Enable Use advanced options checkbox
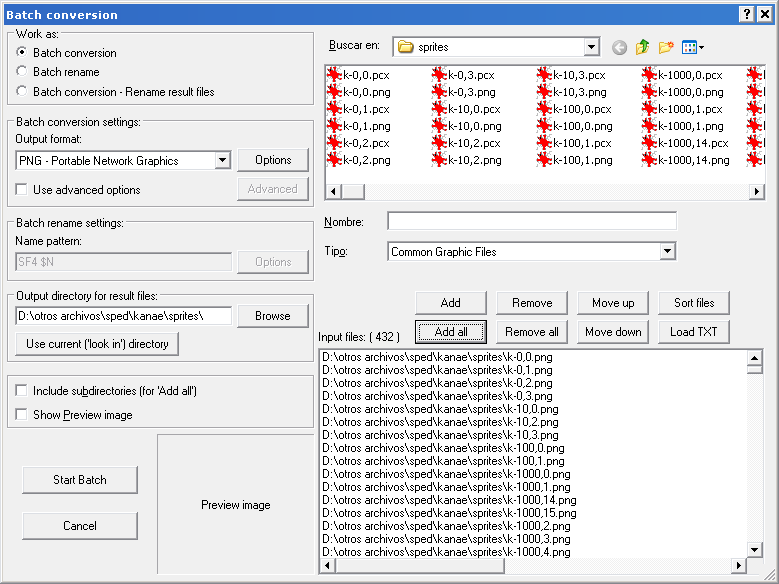Screen dimensions: 779x584 click(x=22, y=190)
